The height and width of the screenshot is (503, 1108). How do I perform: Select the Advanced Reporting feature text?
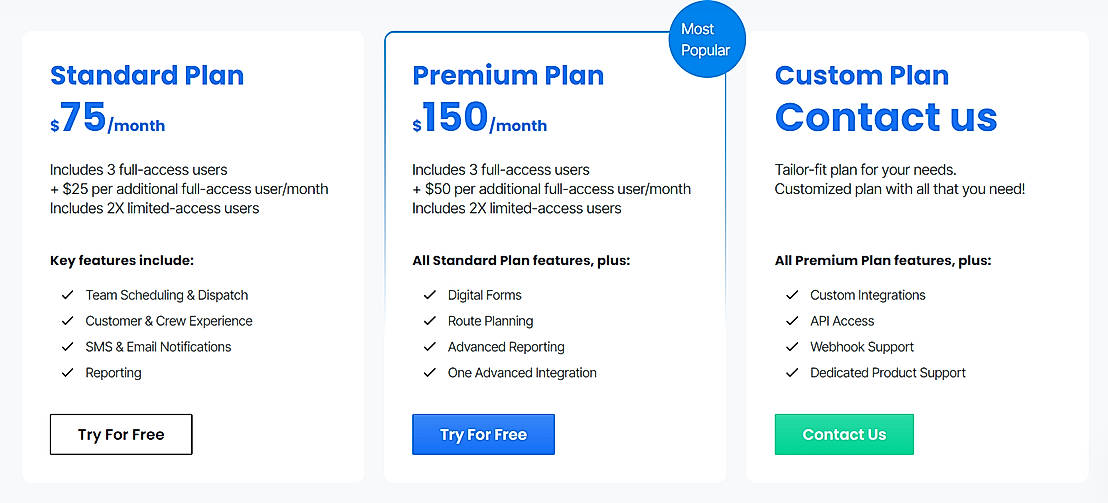[x=506, y=347]
